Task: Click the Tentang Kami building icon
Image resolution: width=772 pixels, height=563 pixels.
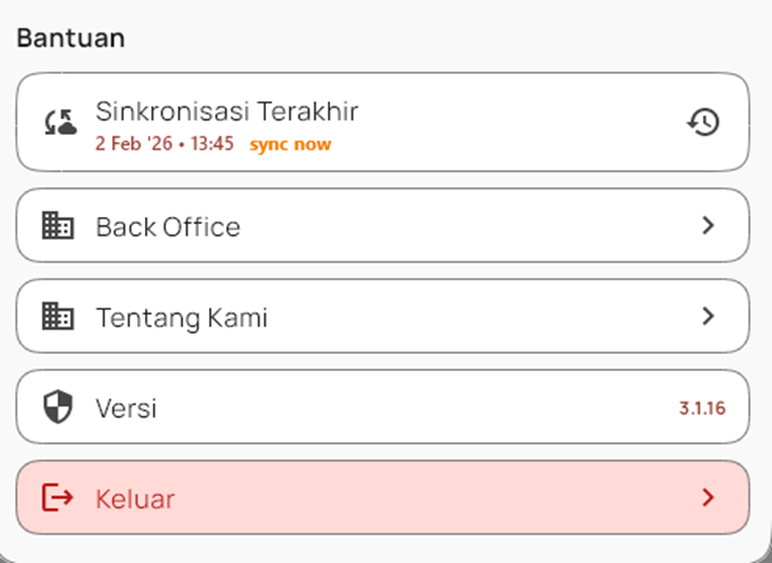Action: [58, 317]
